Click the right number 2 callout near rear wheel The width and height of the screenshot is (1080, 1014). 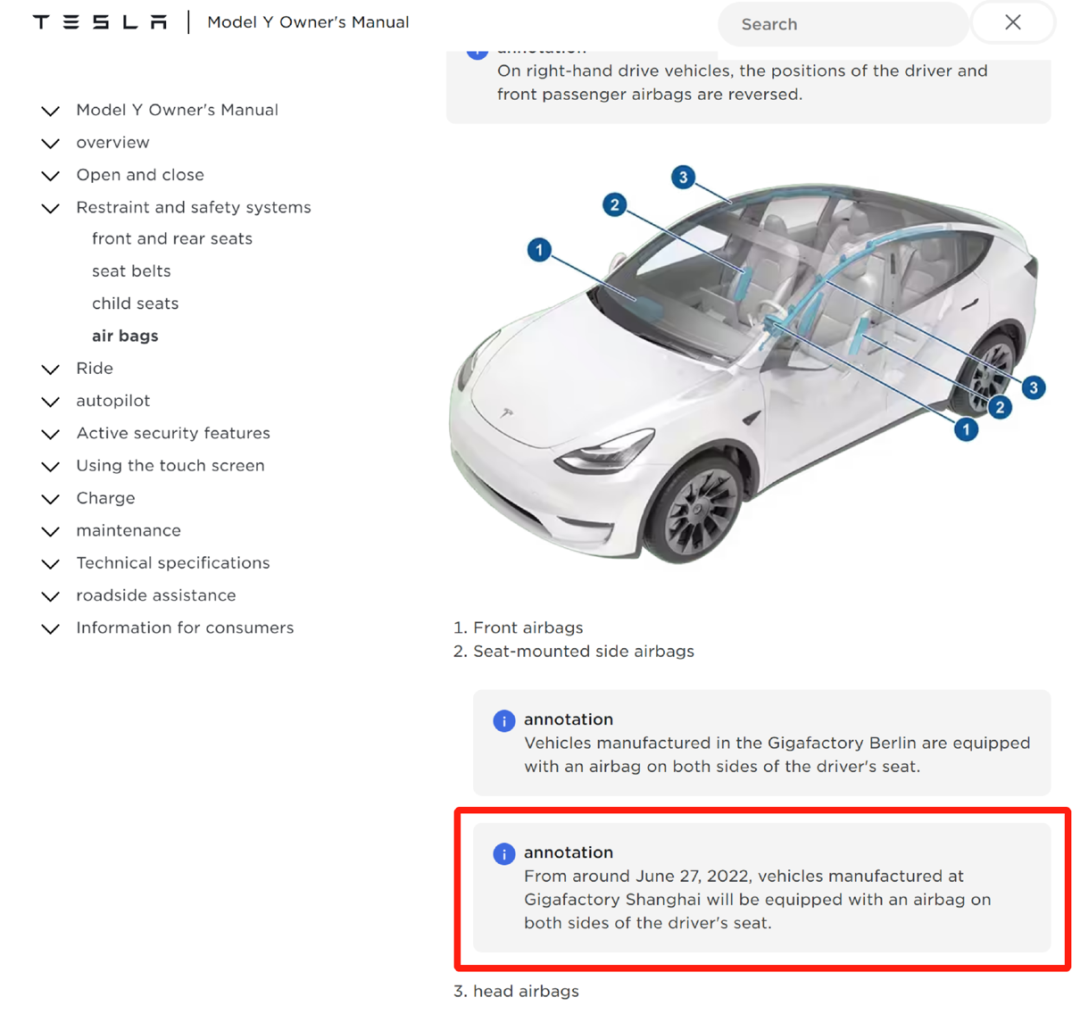point(1000,407)
